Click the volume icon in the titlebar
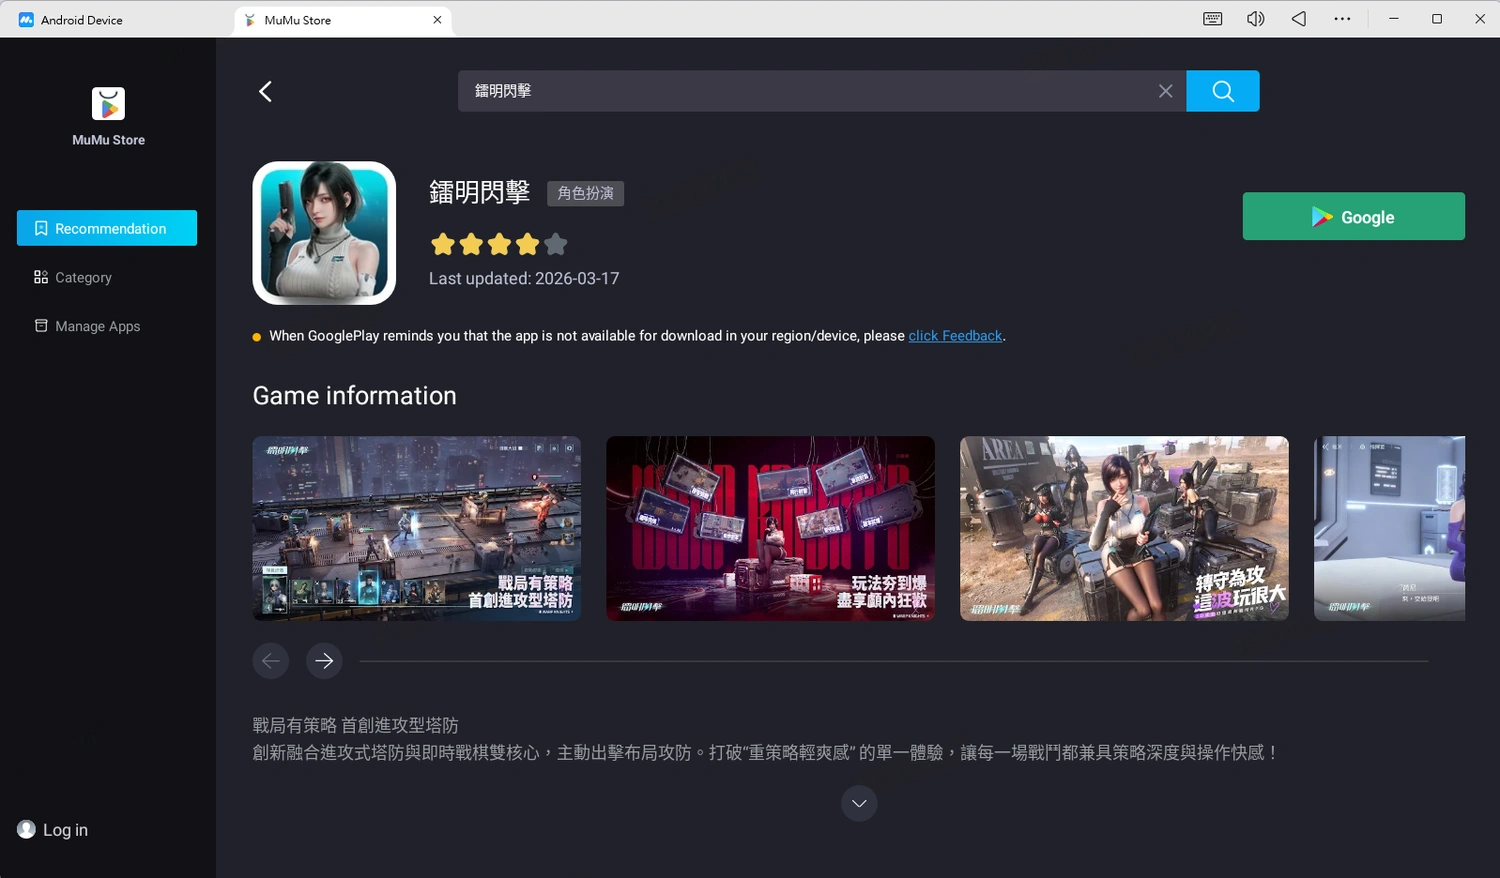 (1255, 19)
